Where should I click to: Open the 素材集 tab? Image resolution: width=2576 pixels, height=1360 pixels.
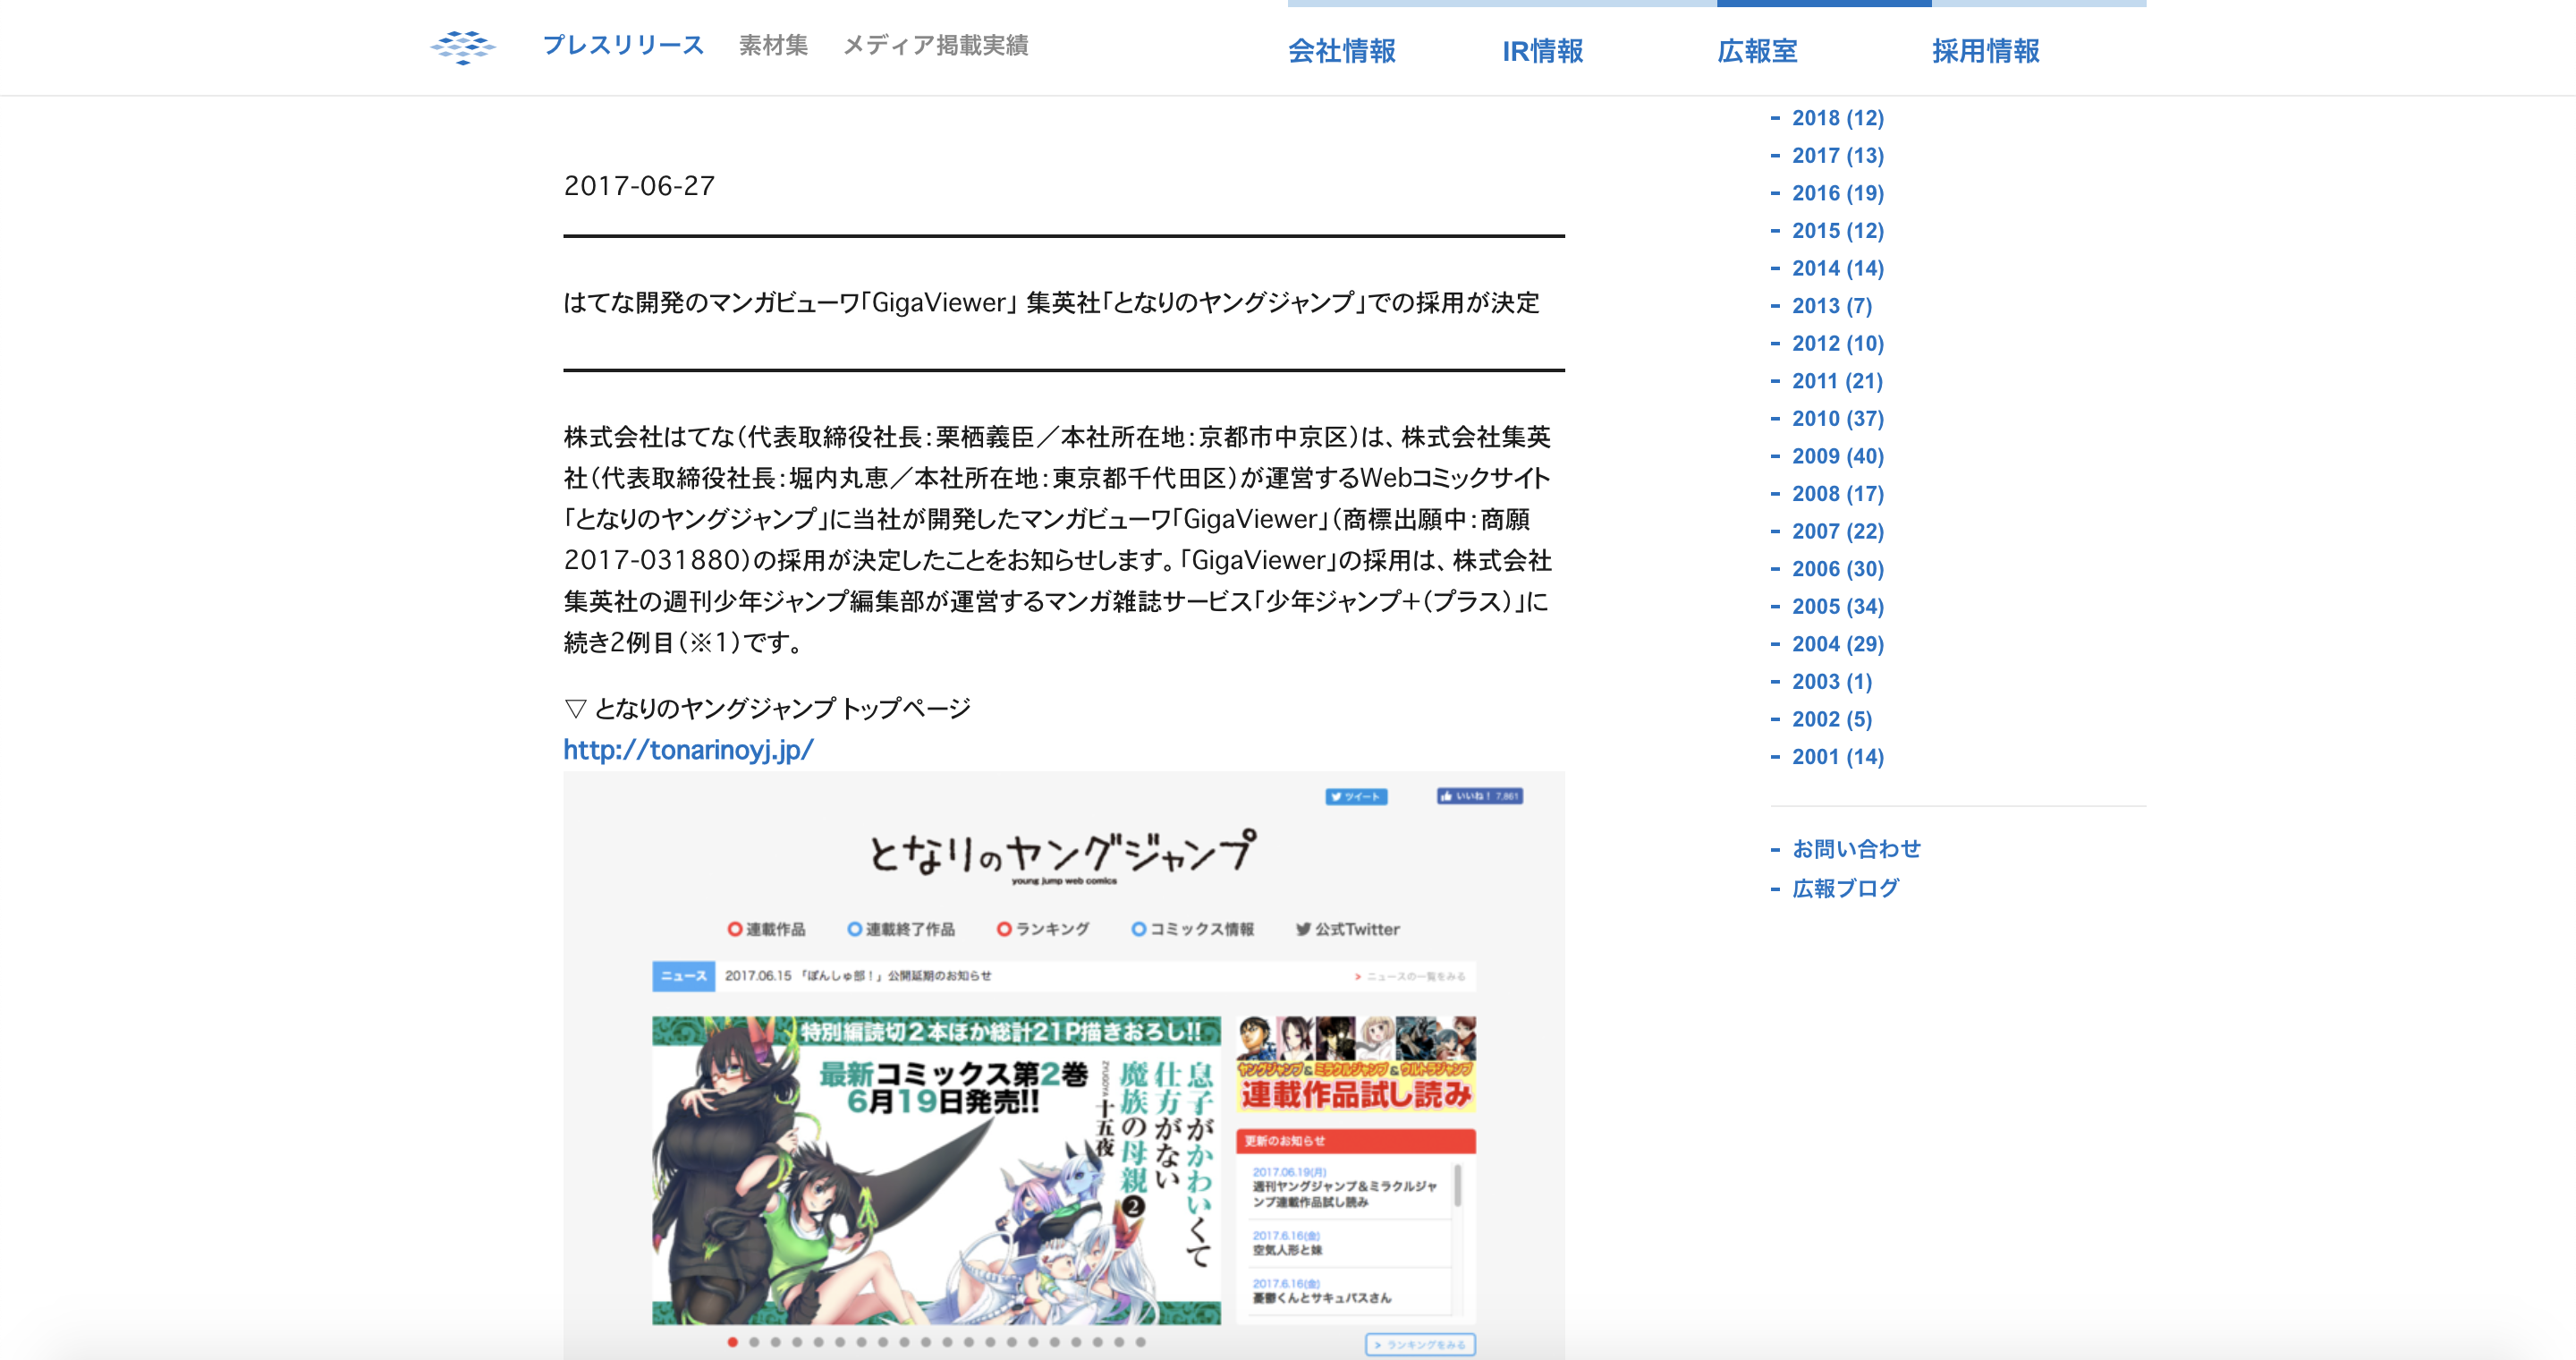tap(773, 45)
